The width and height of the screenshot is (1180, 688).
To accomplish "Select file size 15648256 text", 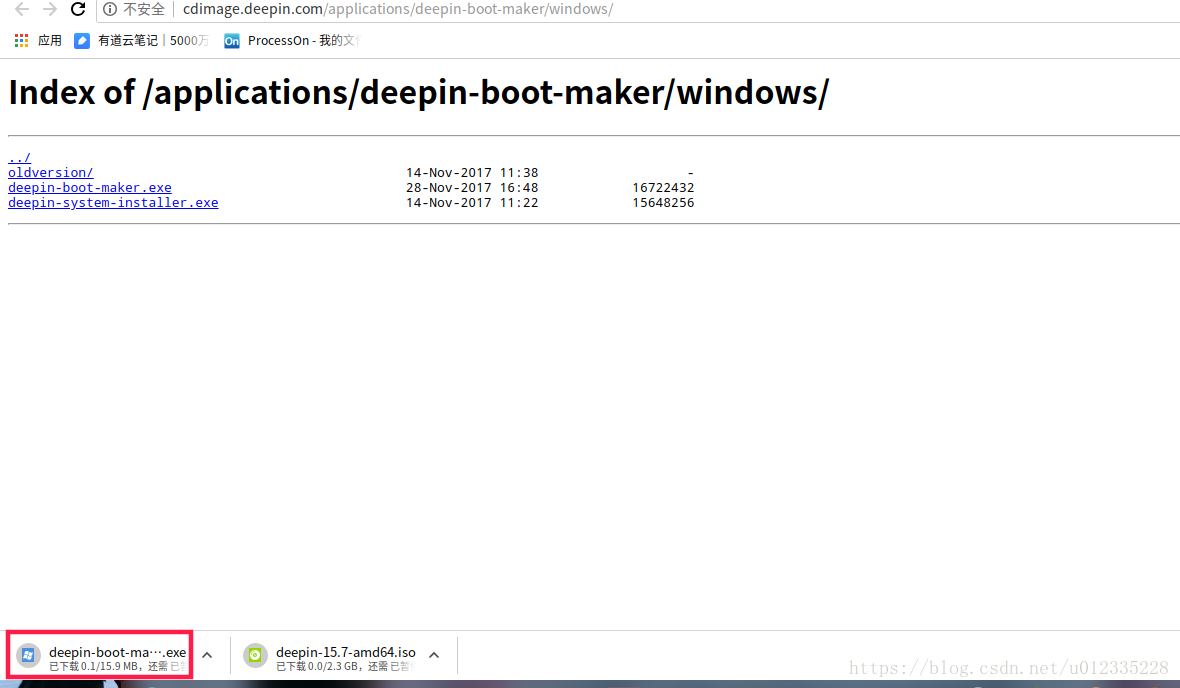I will pyautogui.click(x=663, y=202).
